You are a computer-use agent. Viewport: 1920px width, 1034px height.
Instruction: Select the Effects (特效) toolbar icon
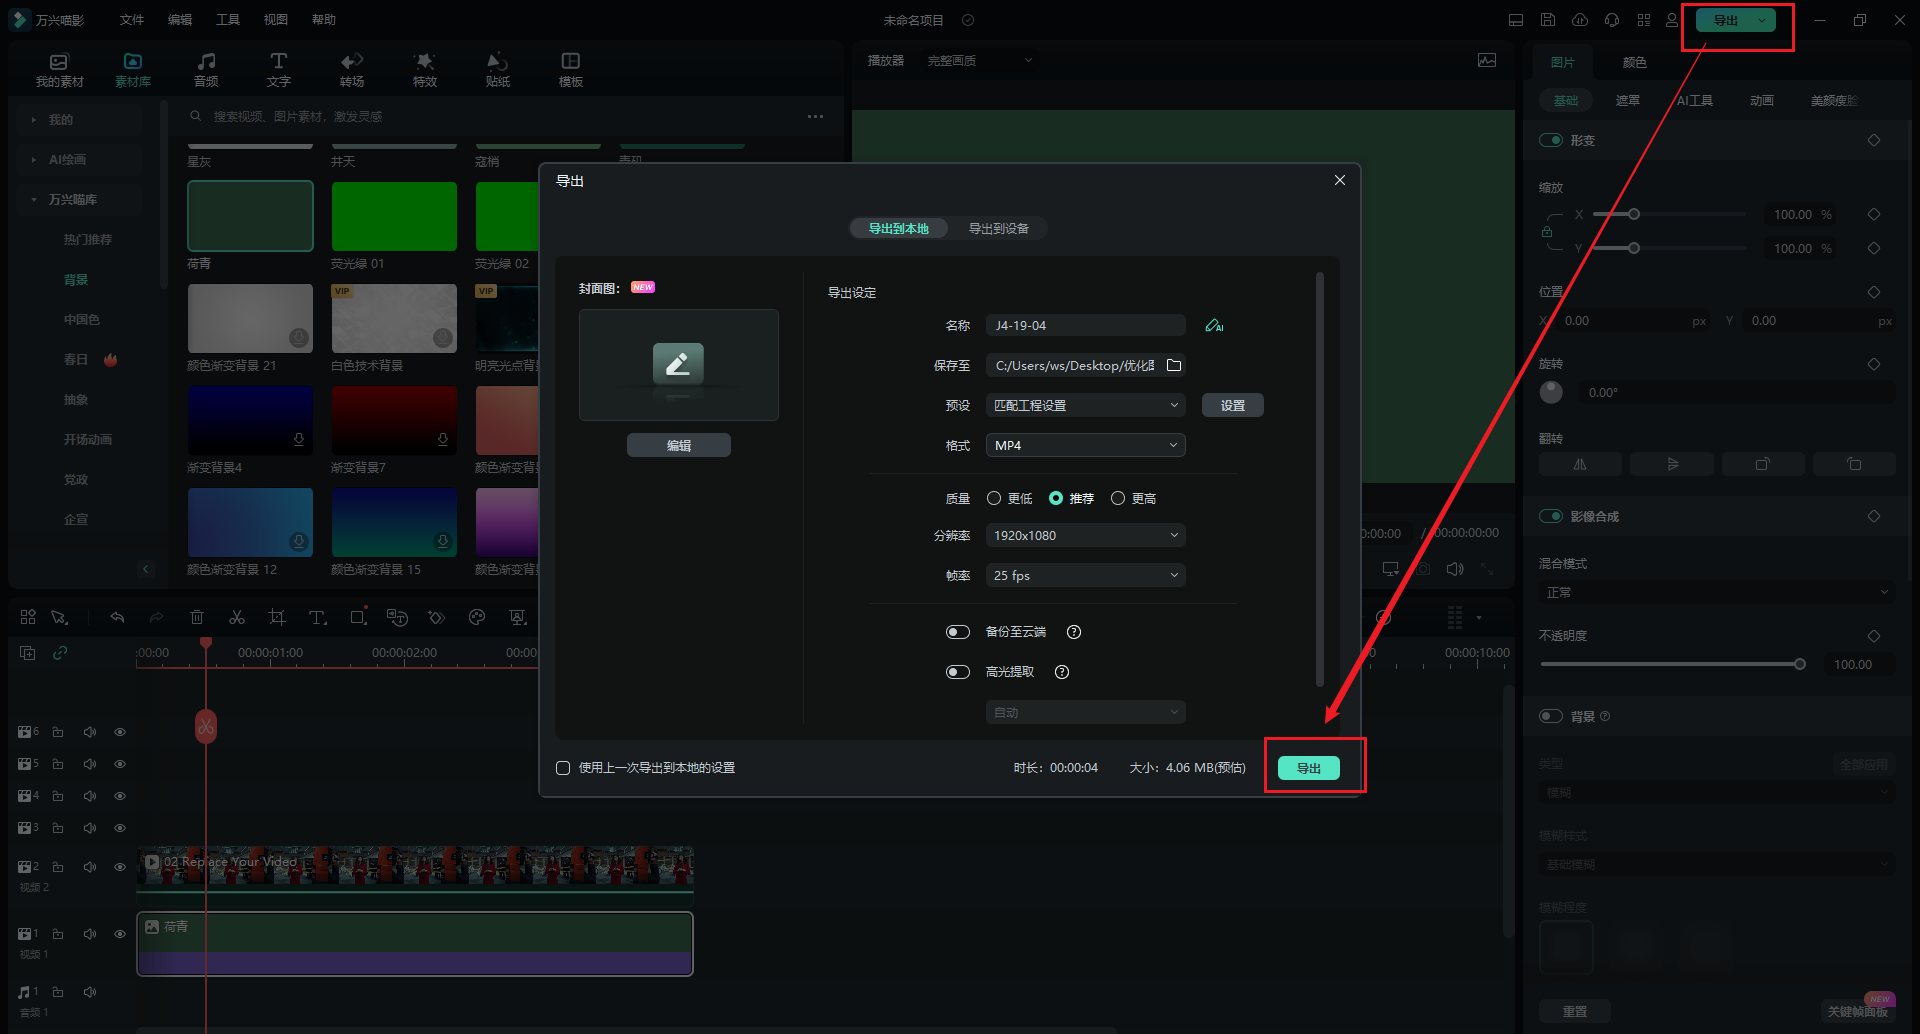425,69
